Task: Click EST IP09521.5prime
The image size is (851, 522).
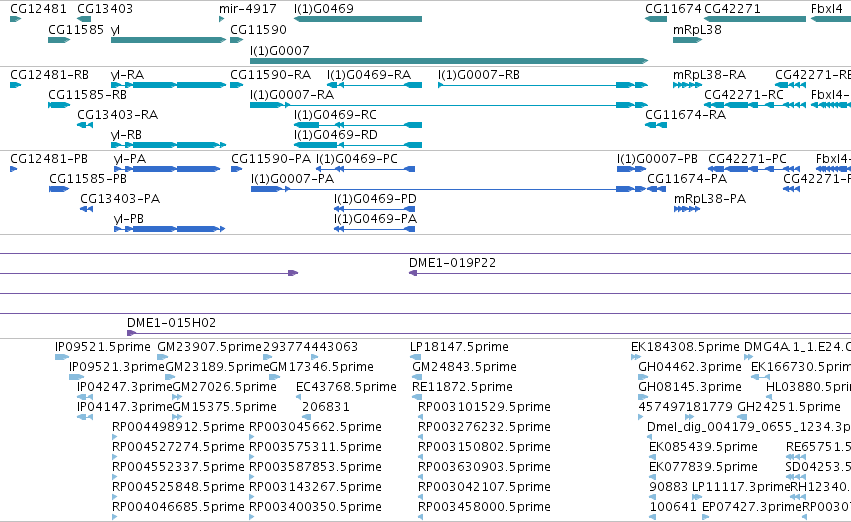Action: pyautogui.click(x=103, y=347)
